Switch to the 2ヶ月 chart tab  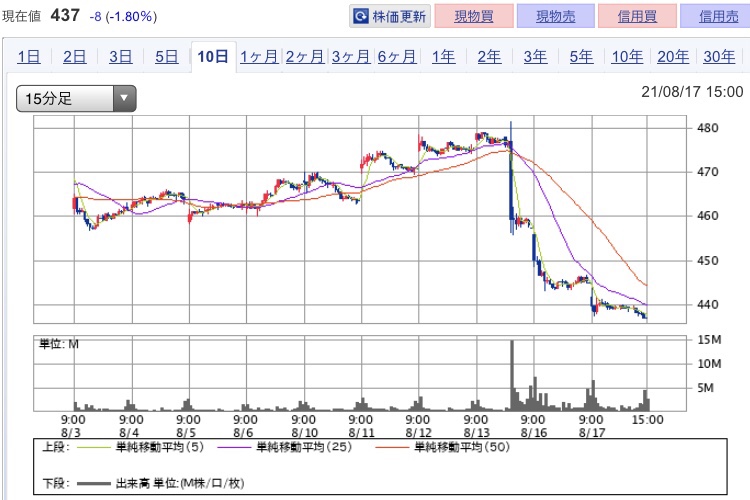pos(305,57)
